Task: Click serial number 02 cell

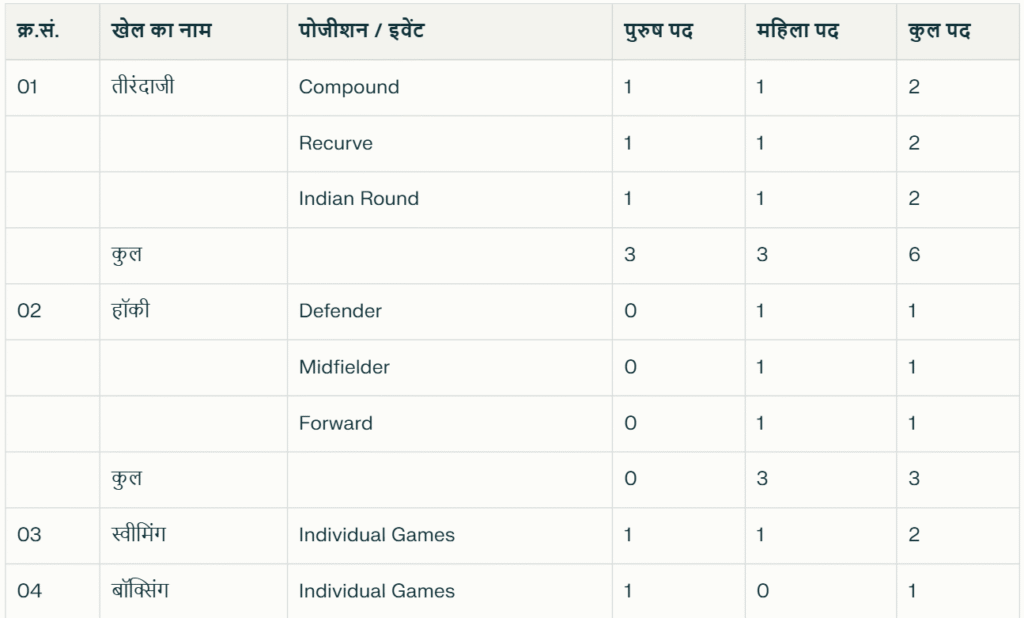Action: click(x=29, y=311)
